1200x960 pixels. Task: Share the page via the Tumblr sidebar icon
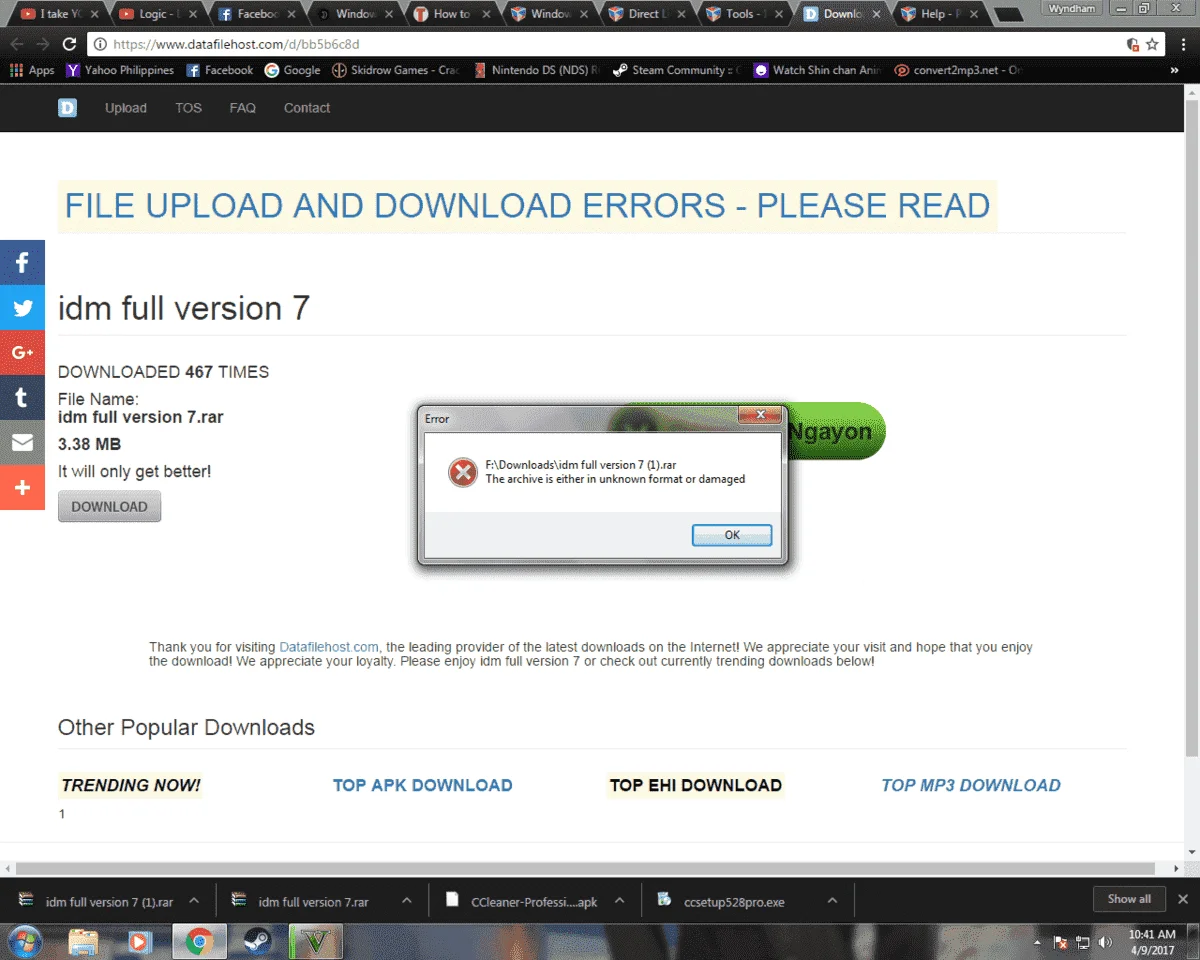pos(22,398)
